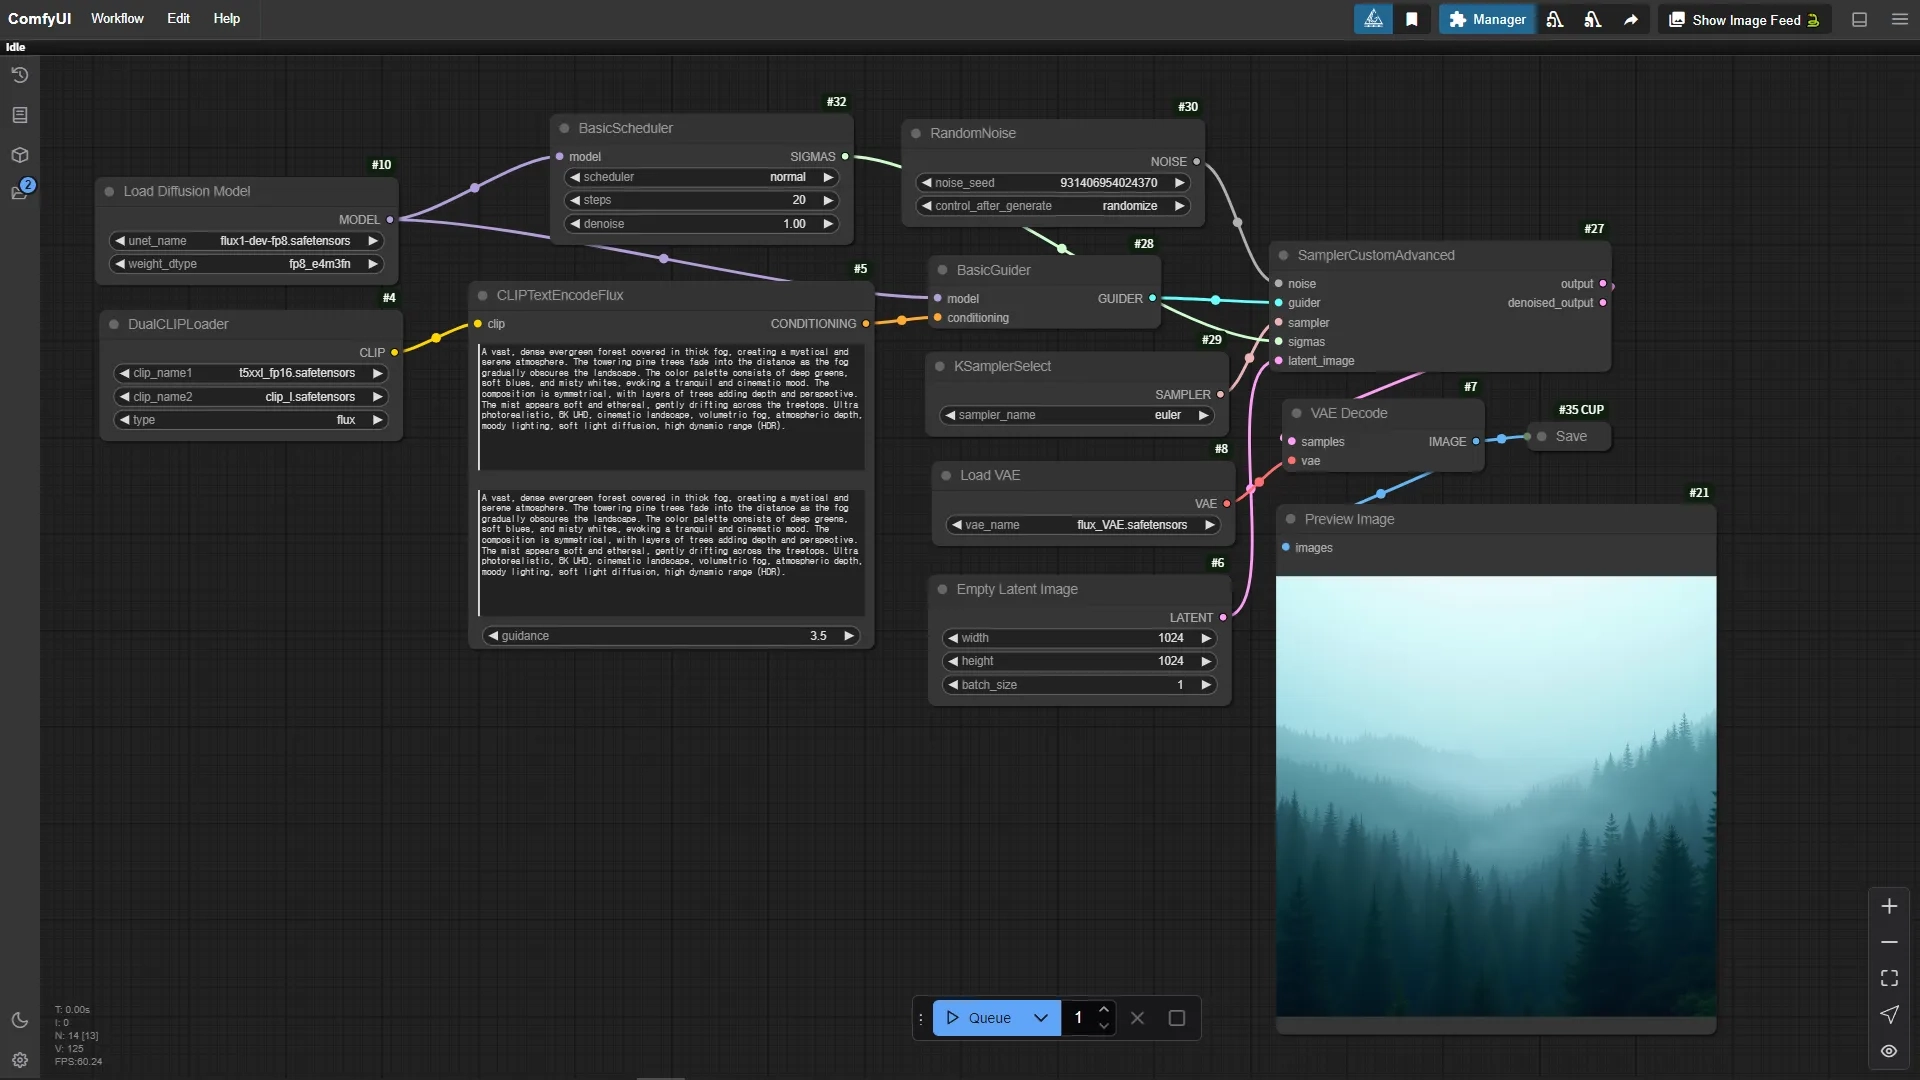Image resolution: width=1920 pixels, height=1080 pixels.
Task: Collapse the BasicScheduler node using its dot
Action: pos(564,128)
